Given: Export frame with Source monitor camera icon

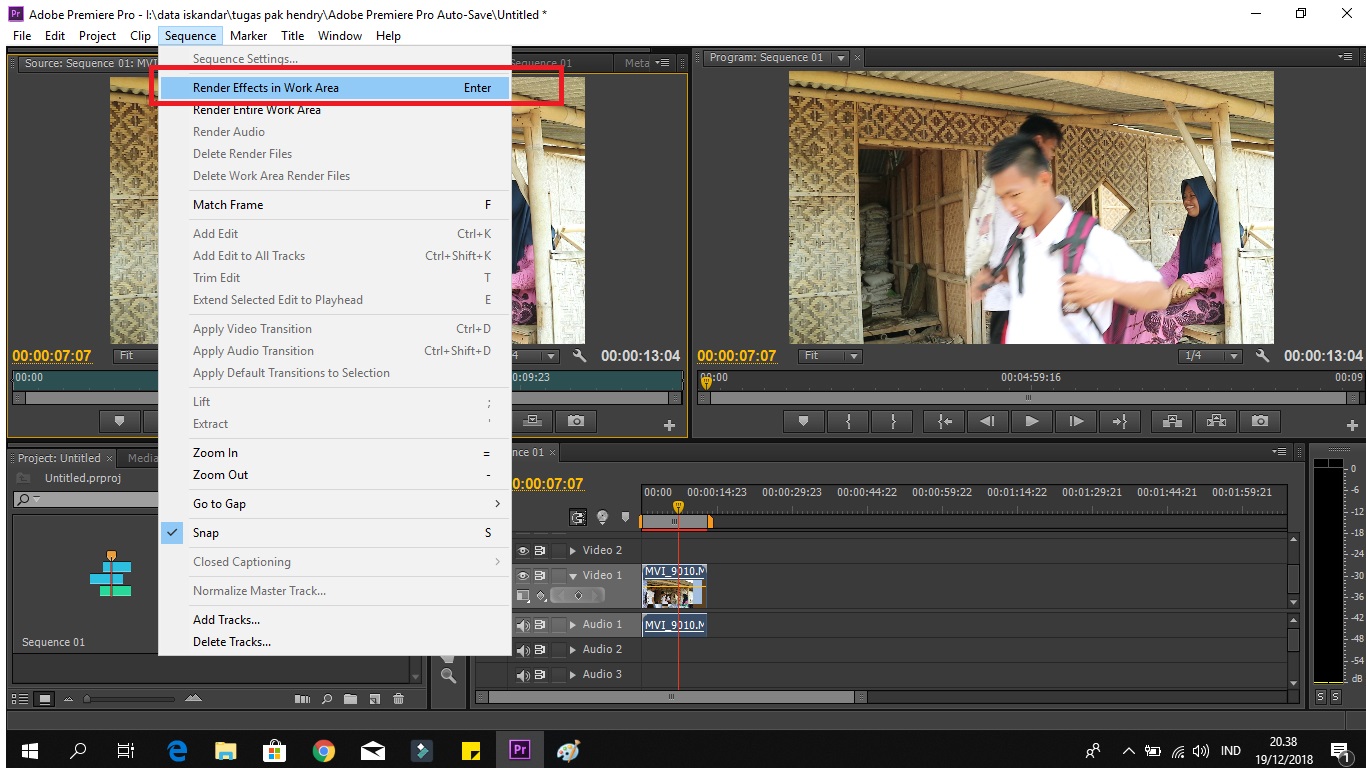Looking at the screenshot, I should (576, 422).
